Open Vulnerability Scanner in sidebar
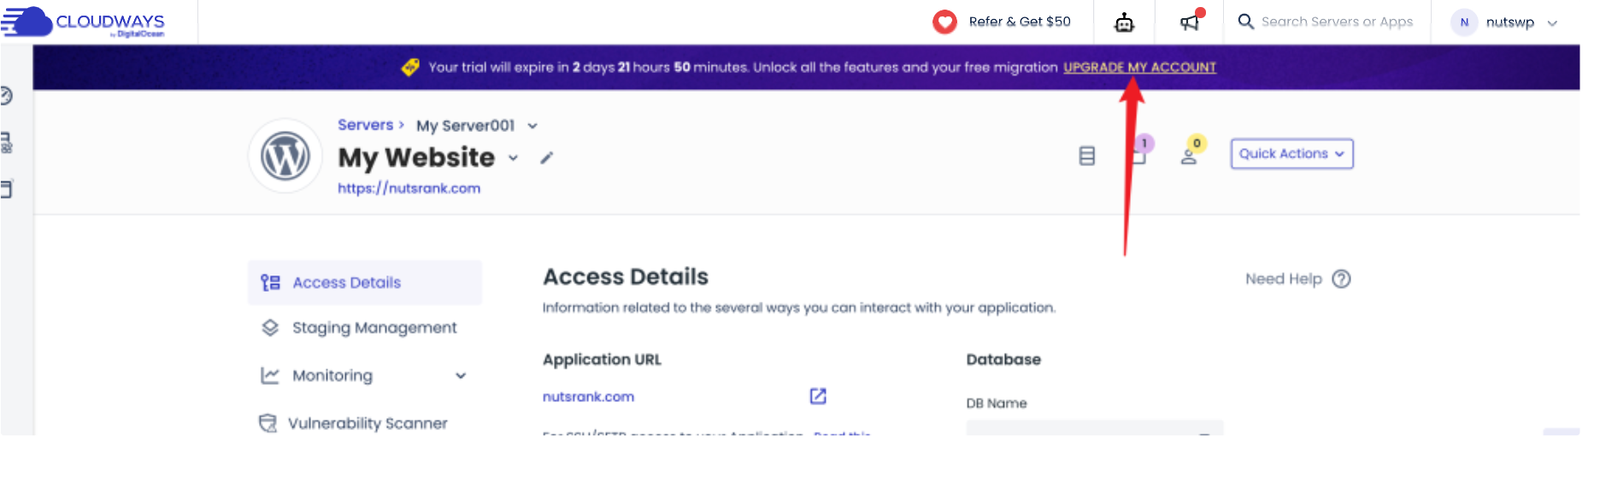This screenshot has height=485, width=1600. [x=367, y=423]
